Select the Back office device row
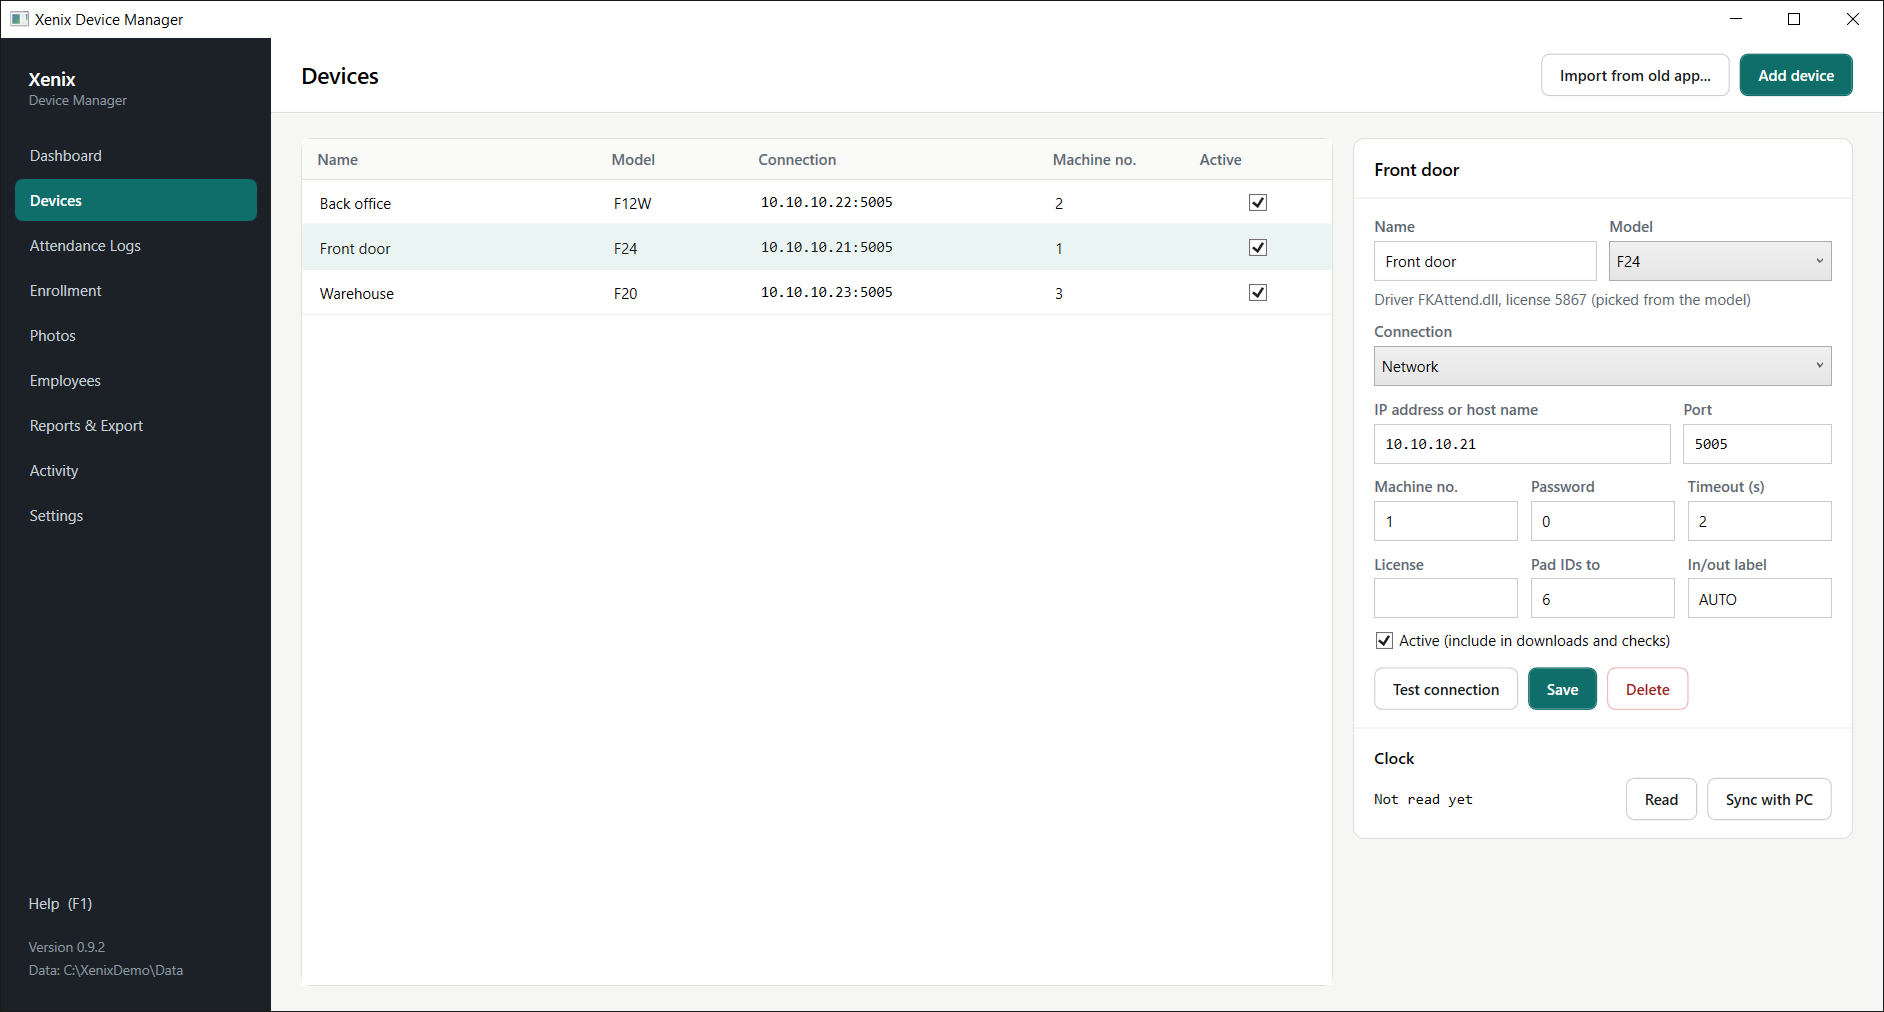 click(x=816, y=202)
